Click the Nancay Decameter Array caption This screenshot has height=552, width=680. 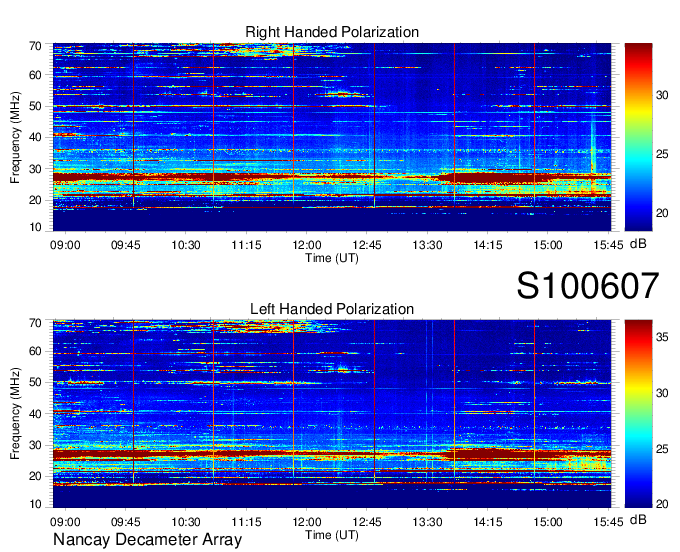pos(147,540)
